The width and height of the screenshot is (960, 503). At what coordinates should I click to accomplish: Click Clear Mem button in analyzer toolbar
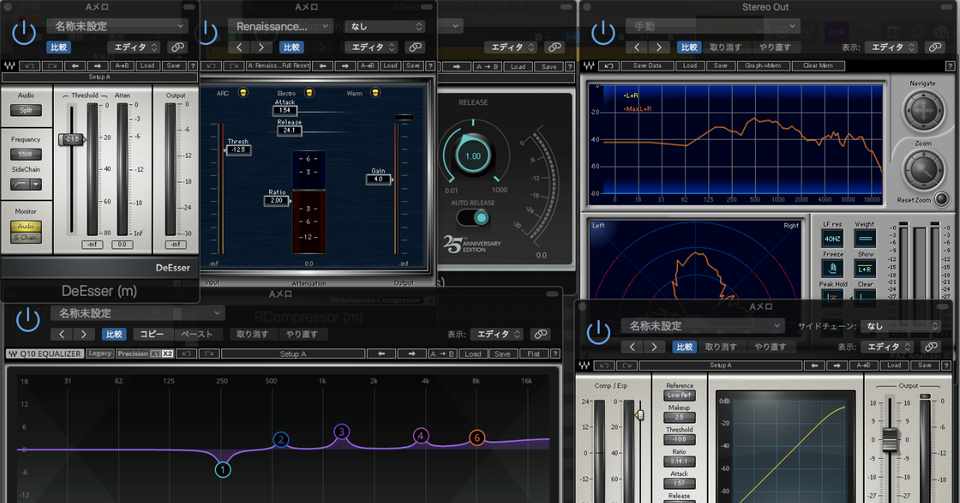tap(818, 65)
